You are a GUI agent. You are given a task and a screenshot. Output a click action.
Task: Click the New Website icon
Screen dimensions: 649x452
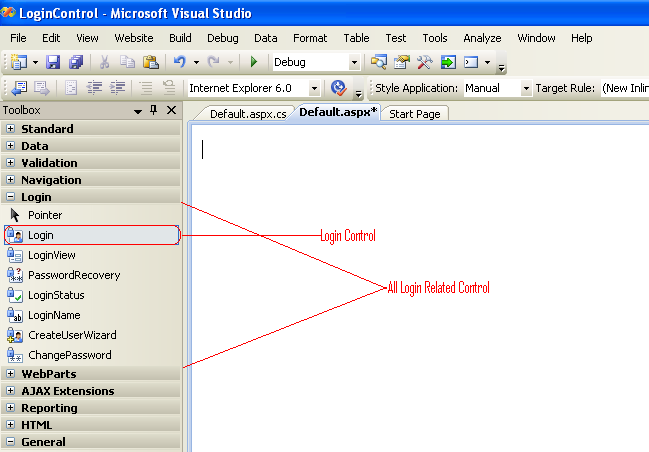19,63
